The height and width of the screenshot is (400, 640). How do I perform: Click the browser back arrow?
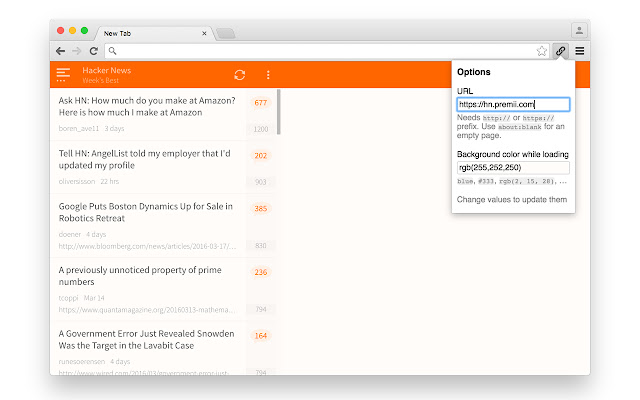(60, 51)
